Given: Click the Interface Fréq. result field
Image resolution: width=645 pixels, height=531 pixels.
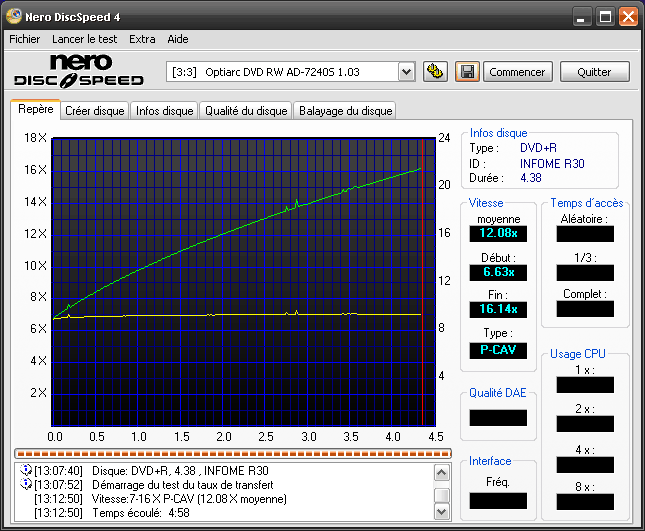Looking at the screenshot, I should (x=498, y=501).
